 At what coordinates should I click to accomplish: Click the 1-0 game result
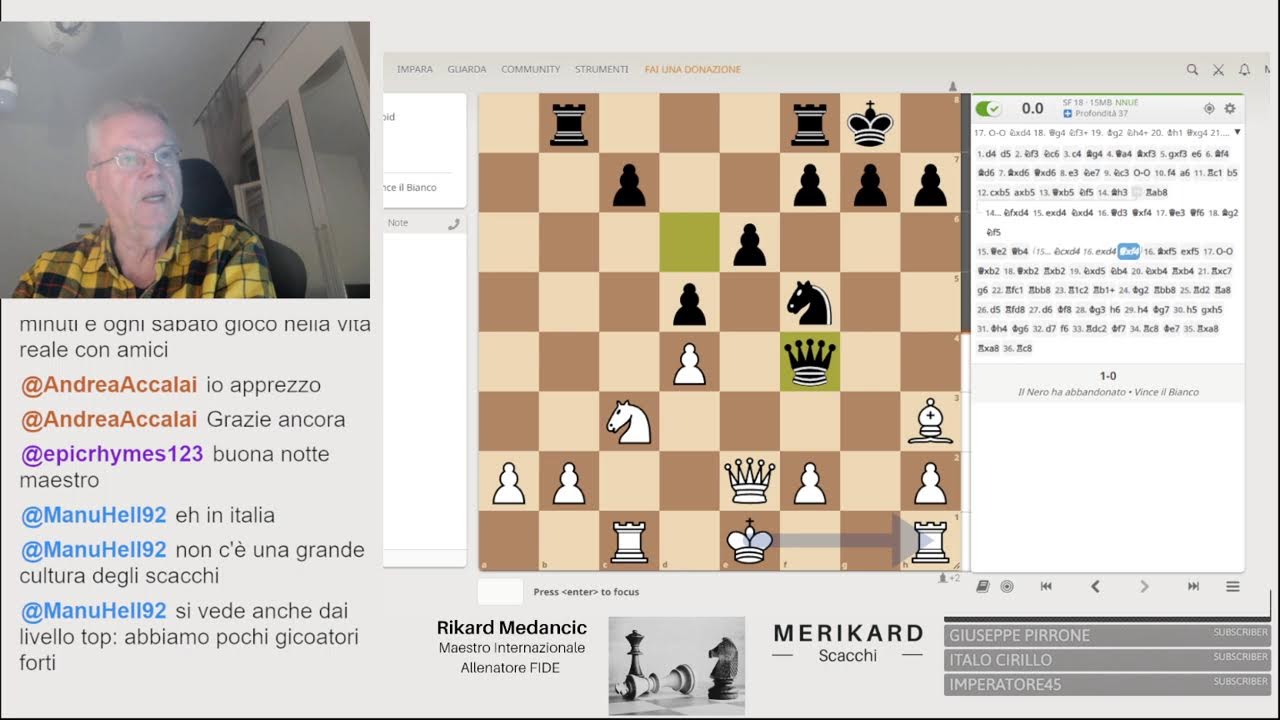pyautogui.click(x=1108, y=376)
